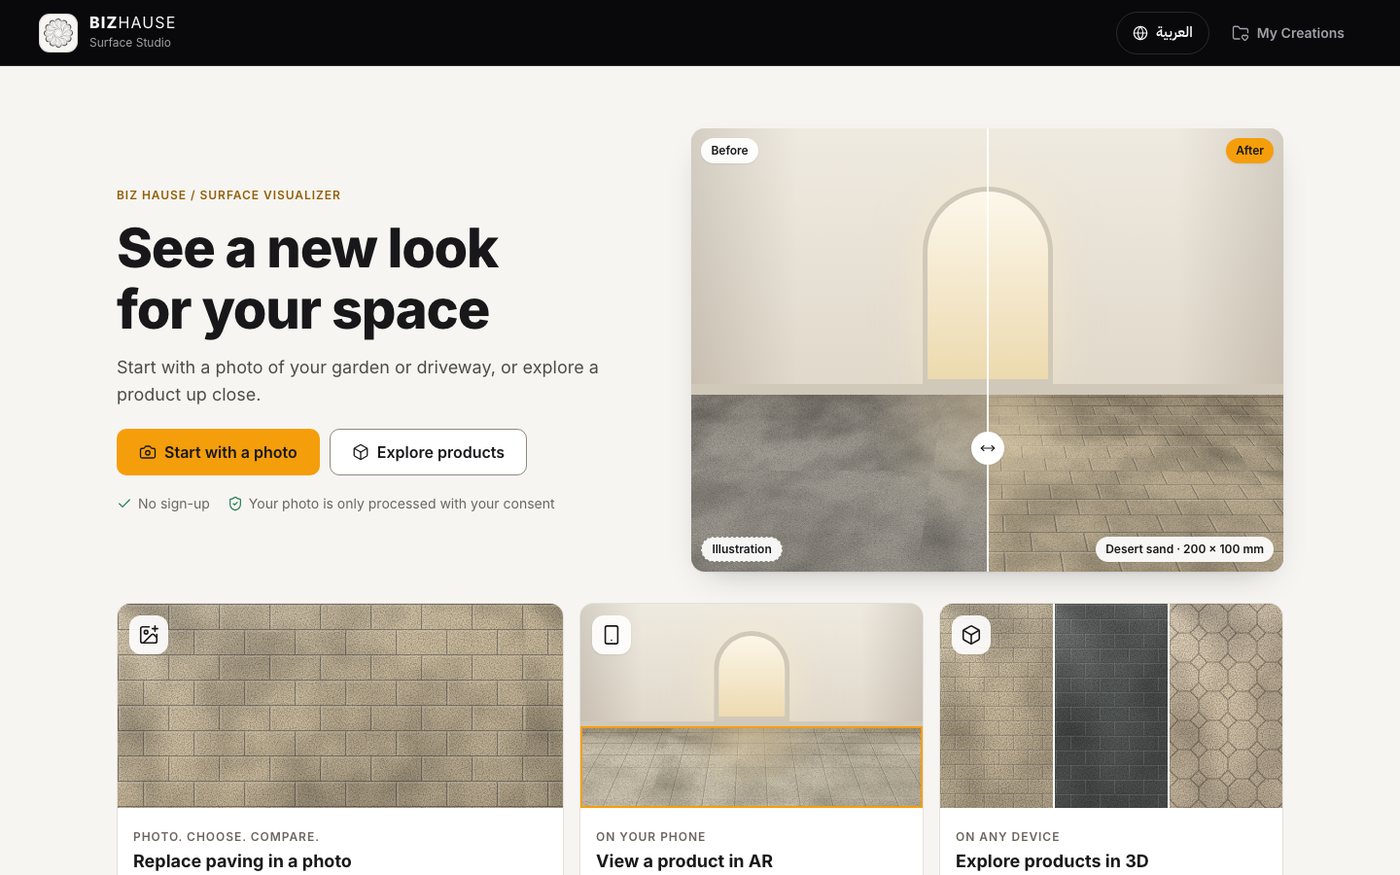Click the 'BIZ HAUSE / SURFACE VISUALIZER' label

click(228, 195)
